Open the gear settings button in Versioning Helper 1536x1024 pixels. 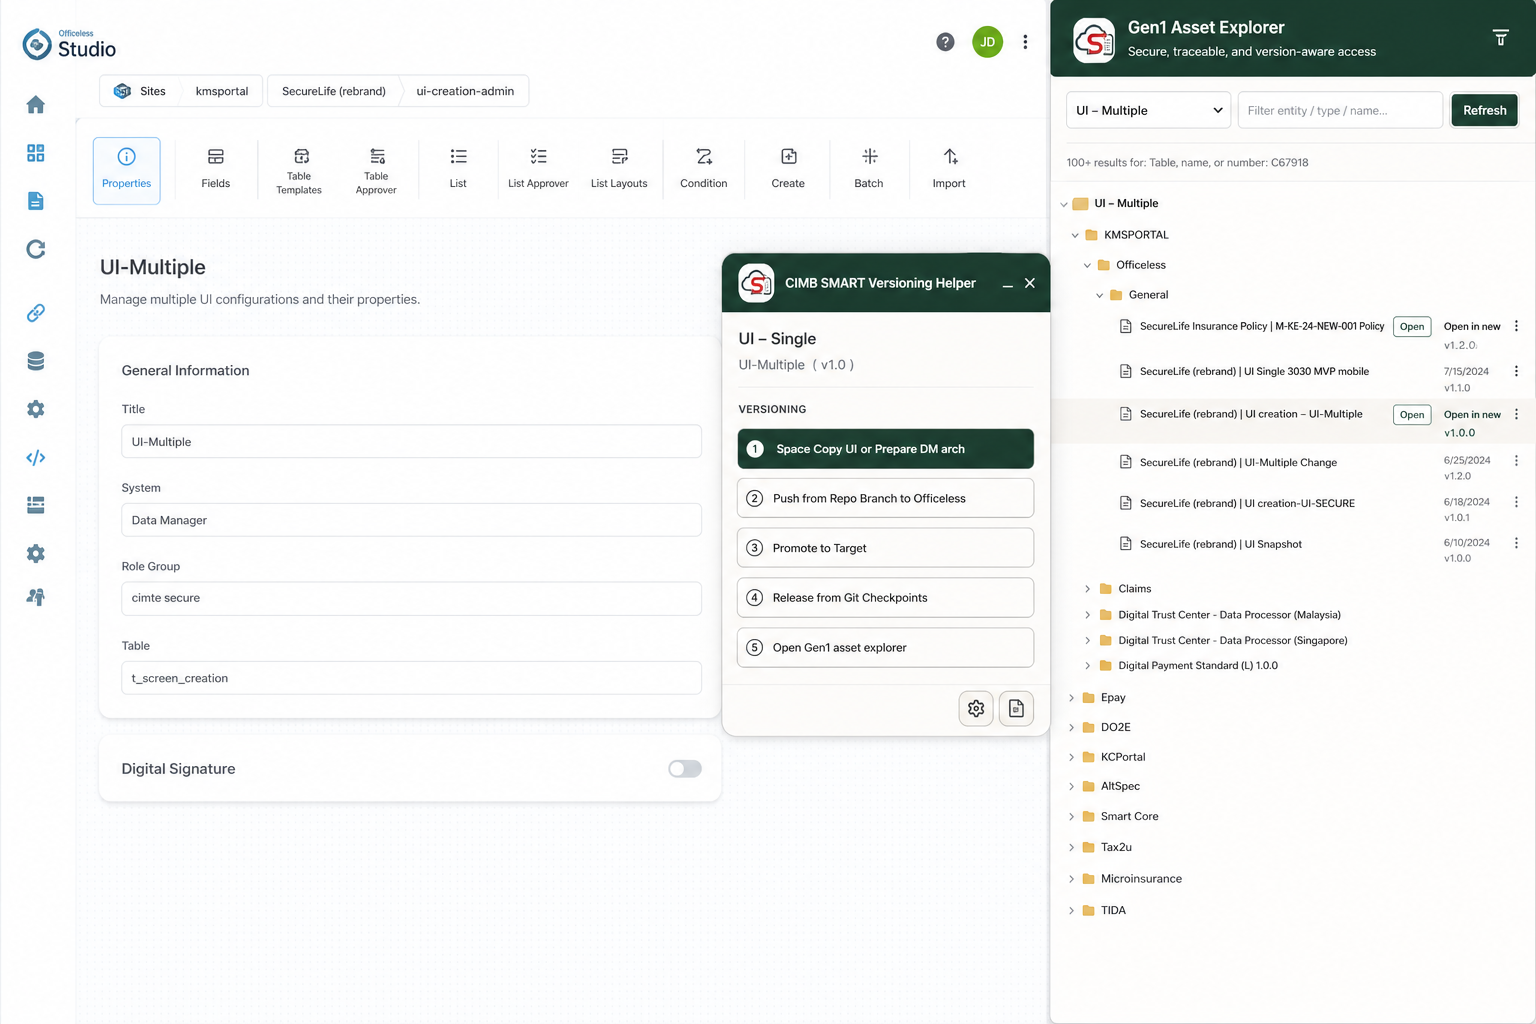click(x=976, y=708)
